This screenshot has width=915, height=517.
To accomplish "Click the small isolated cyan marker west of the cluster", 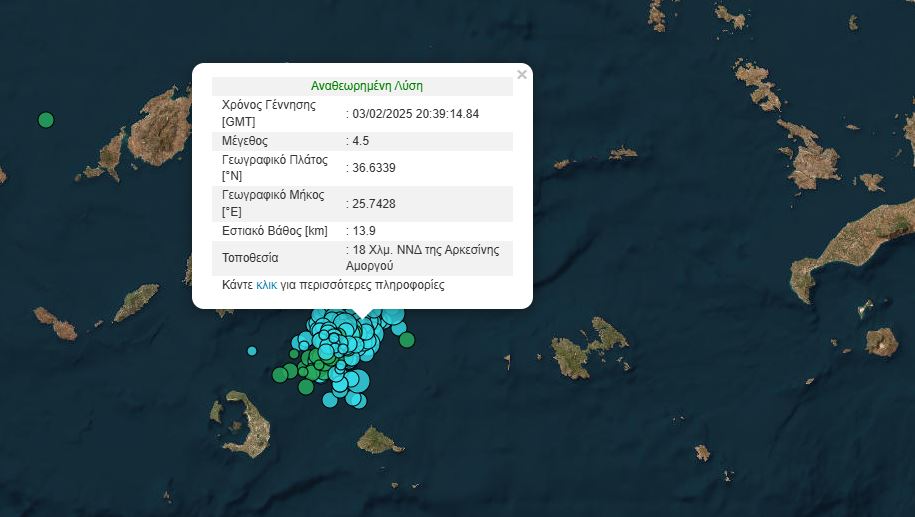I will coord(252,351).
